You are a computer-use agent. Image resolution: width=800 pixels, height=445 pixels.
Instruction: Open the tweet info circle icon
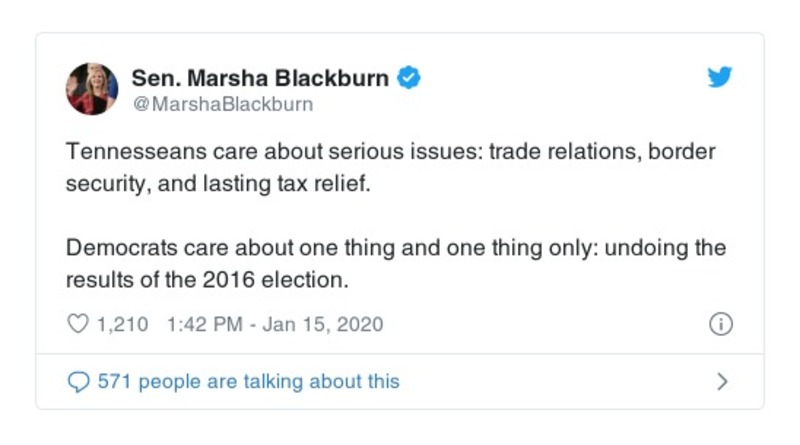click(x=721, y=324)
